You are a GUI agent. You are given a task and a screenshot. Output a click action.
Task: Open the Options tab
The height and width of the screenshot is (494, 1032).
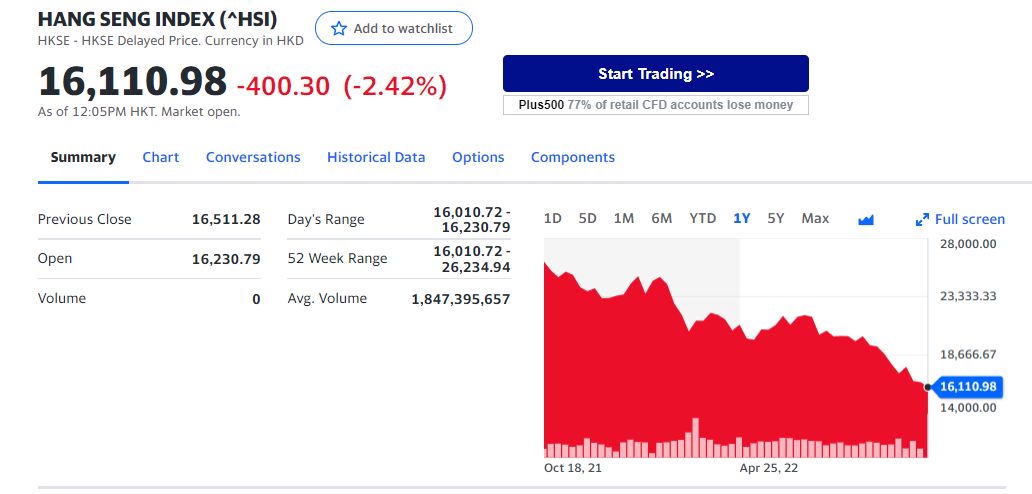(478, 157)
